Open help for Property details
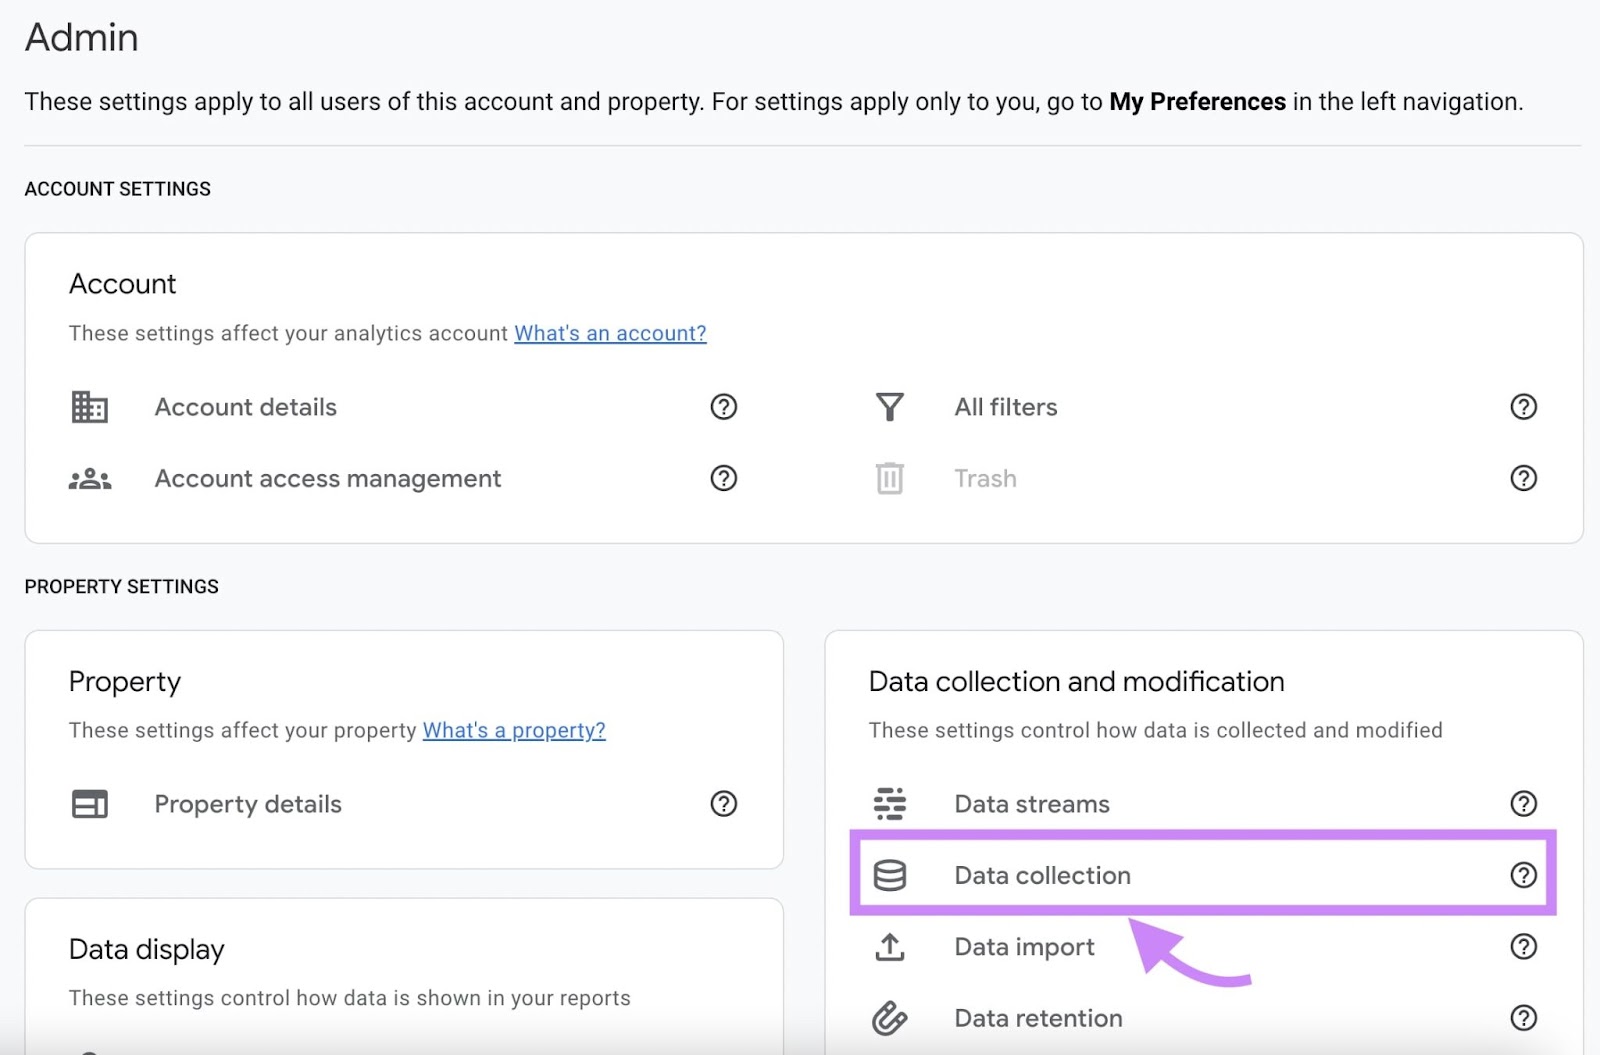The width and height of the screenshot is (1600, 1055). 724,803
